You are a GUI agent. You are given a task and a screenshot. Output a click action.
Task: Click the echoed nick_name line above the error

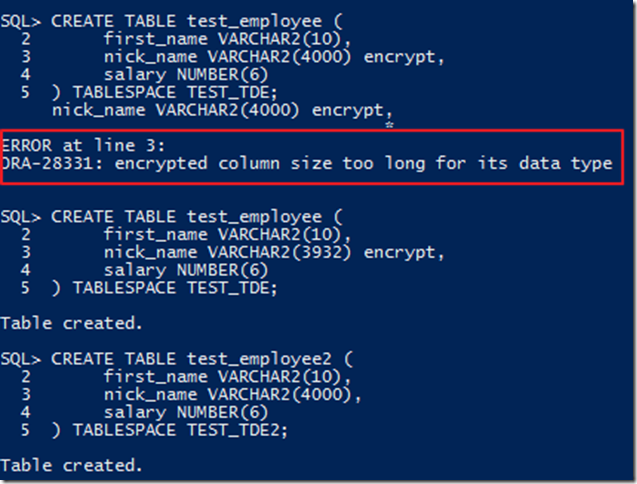pyautogui.click(x=222, y=109)
